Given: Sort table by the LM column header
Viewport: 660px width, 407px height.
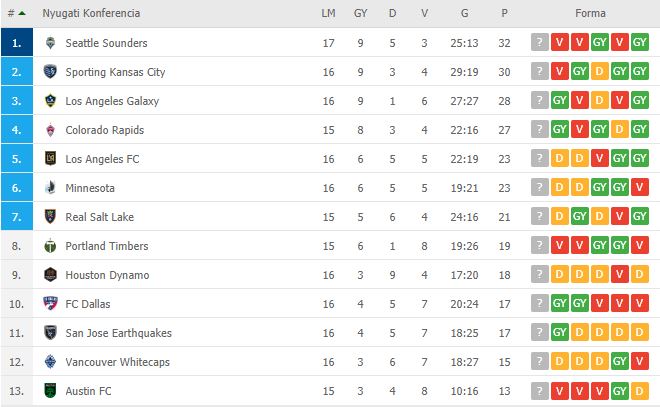Looking at the screenshot, I should 328,13.
